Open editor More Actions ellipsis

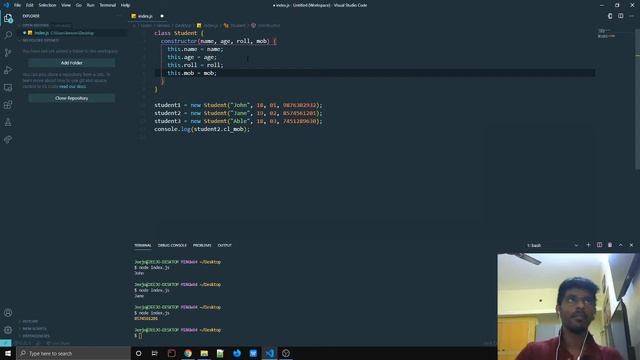[631, 16]
